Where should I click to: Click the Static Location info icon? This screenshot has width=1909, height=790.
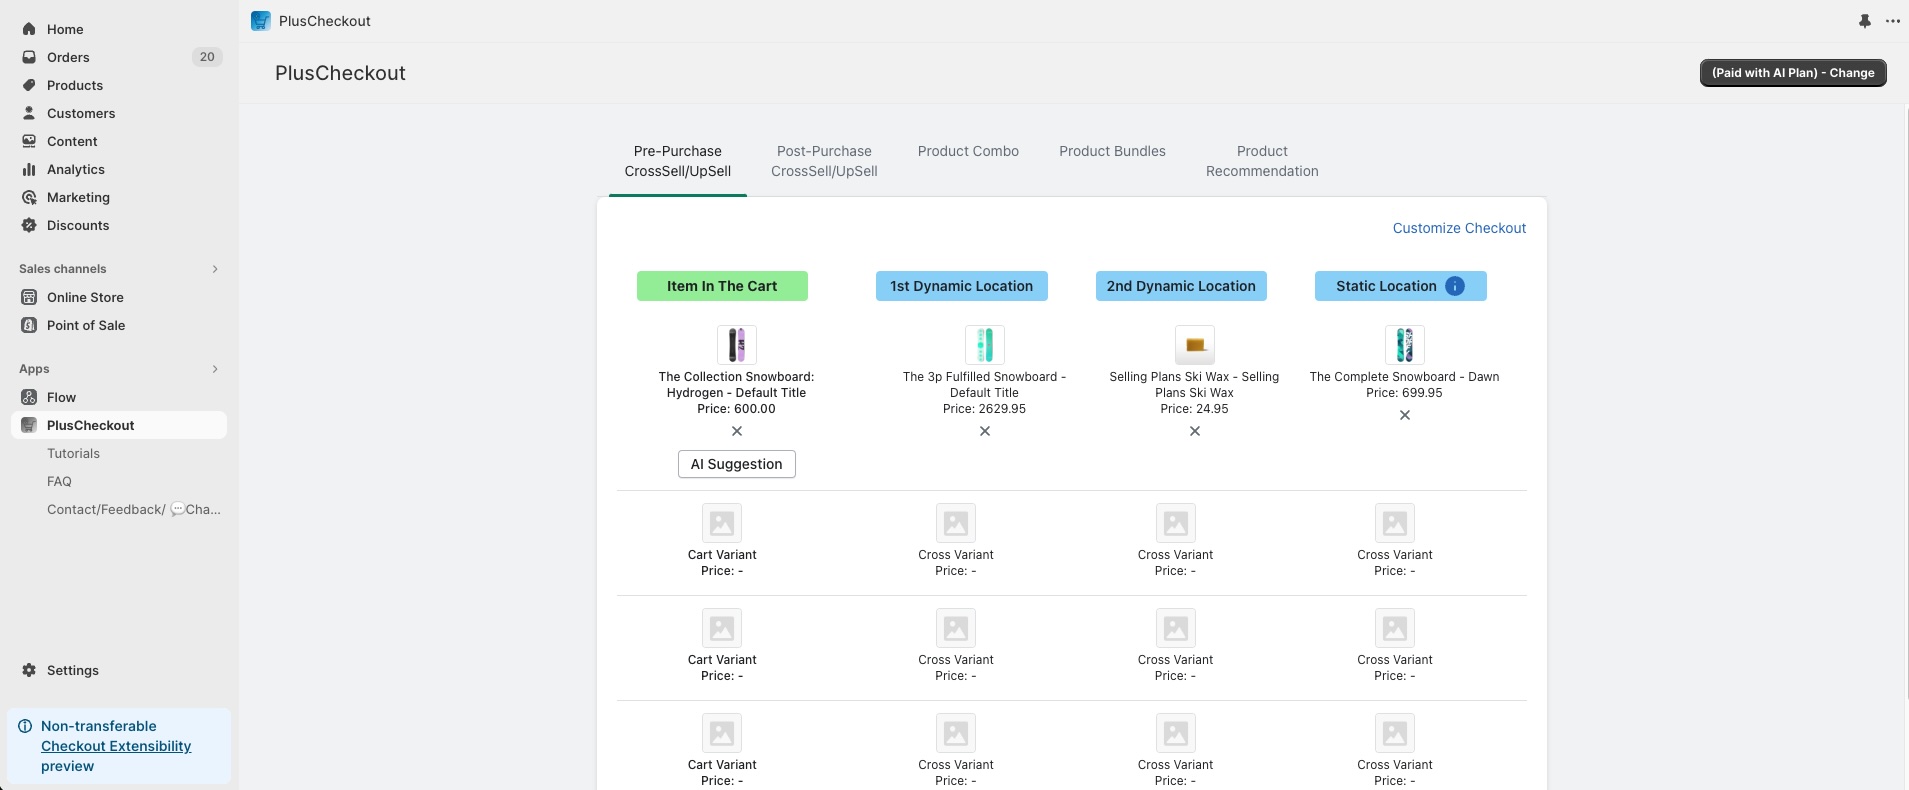pyautogui.click(x=1455, y=286)
